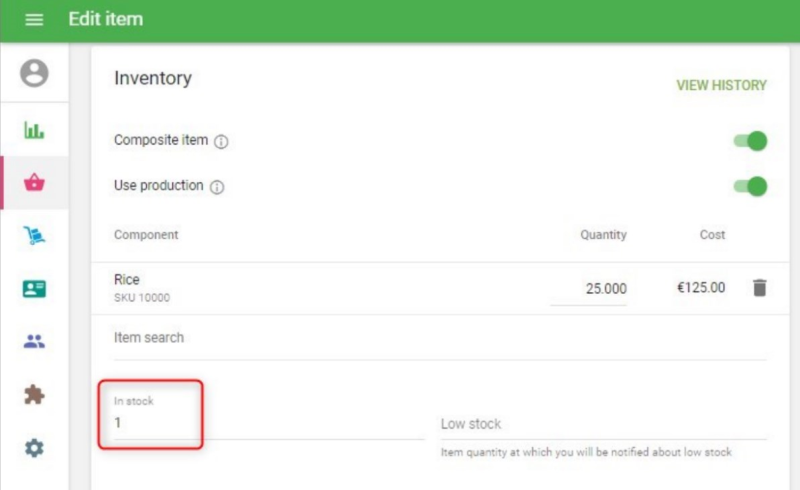
Task: Open Employees ID card icon
Action: (34, 289)
